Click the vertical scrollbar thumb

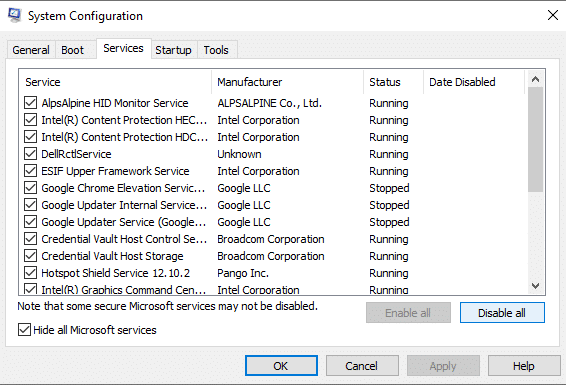(535, 139)
